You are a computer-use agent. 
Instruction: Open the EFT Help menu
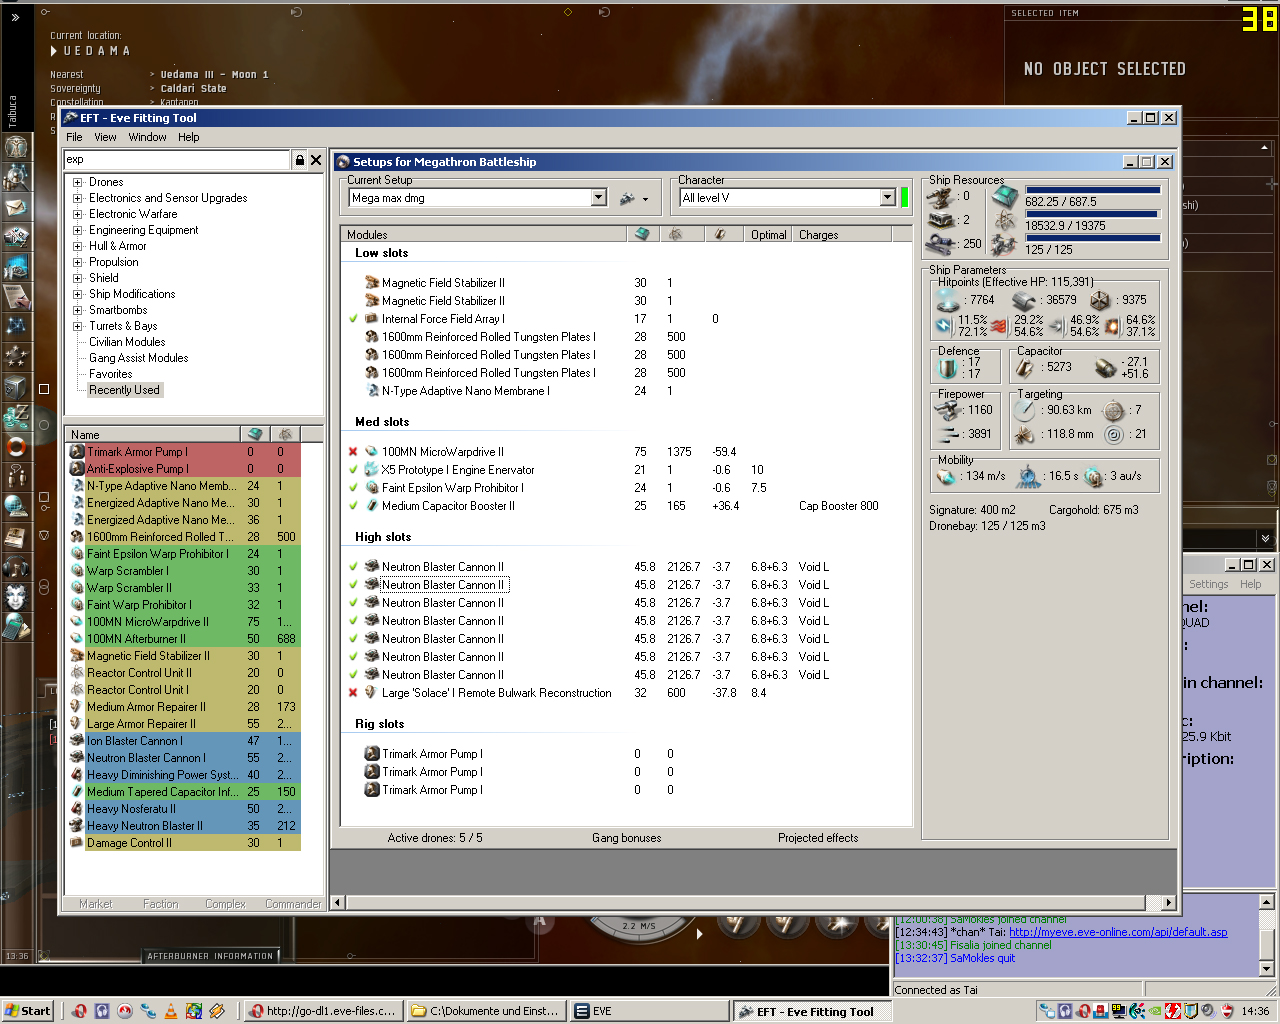pos(189,137)
